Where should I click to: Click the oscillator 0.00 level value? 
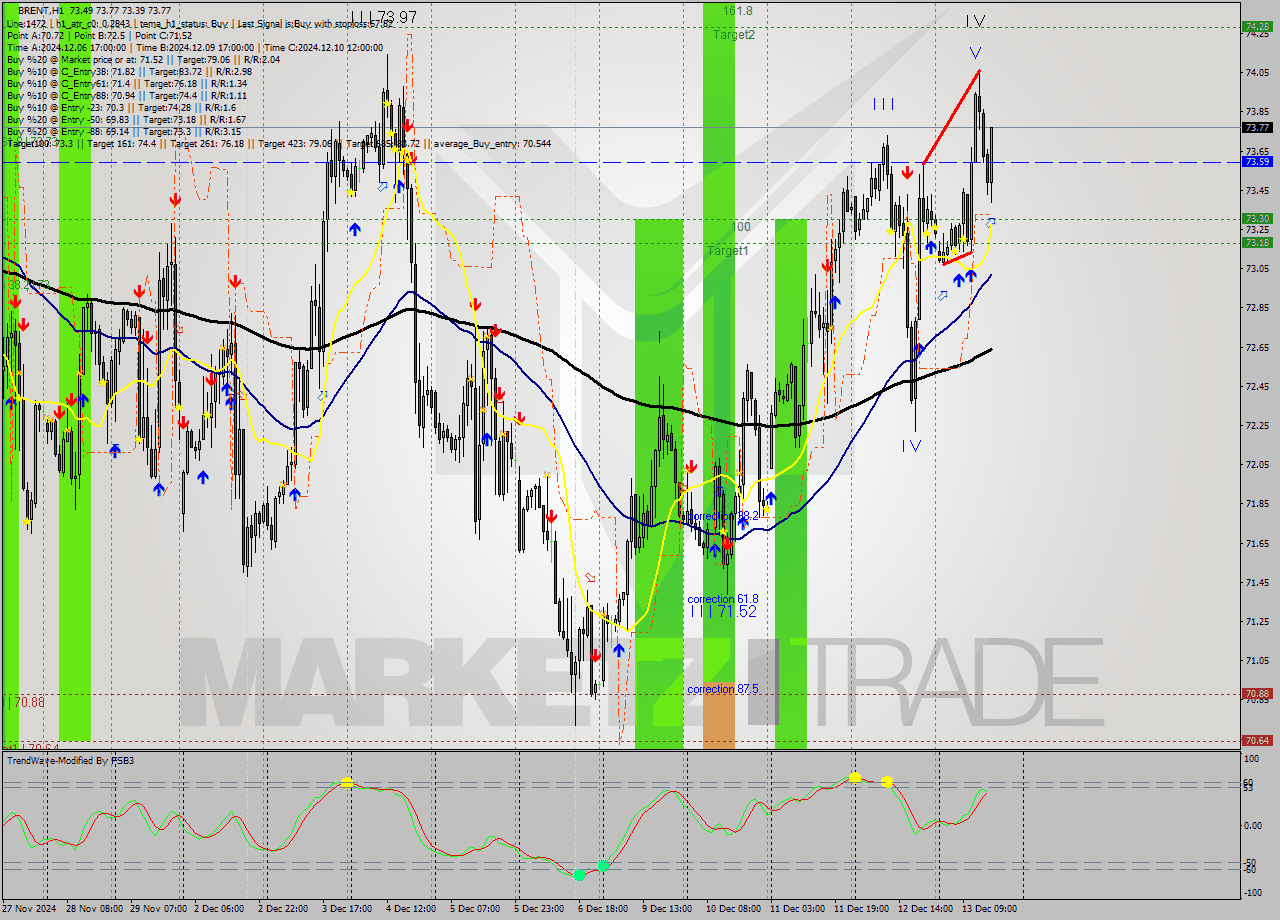1253,826
